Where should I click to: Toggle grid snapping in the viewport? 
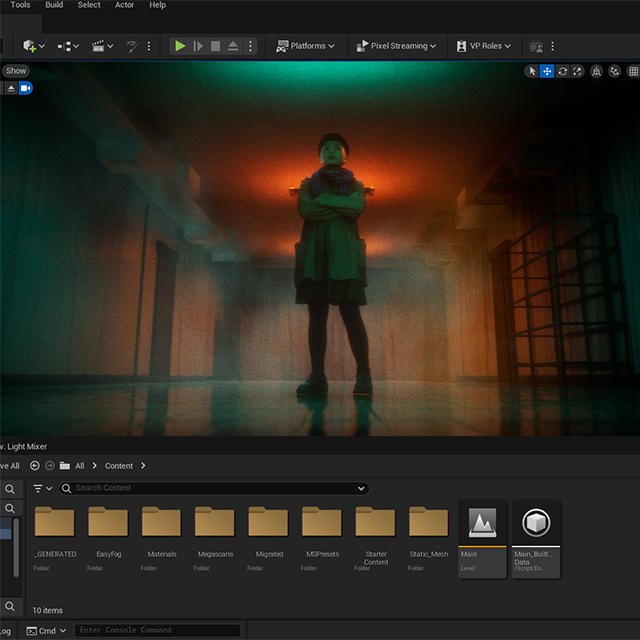click(632, 71)
